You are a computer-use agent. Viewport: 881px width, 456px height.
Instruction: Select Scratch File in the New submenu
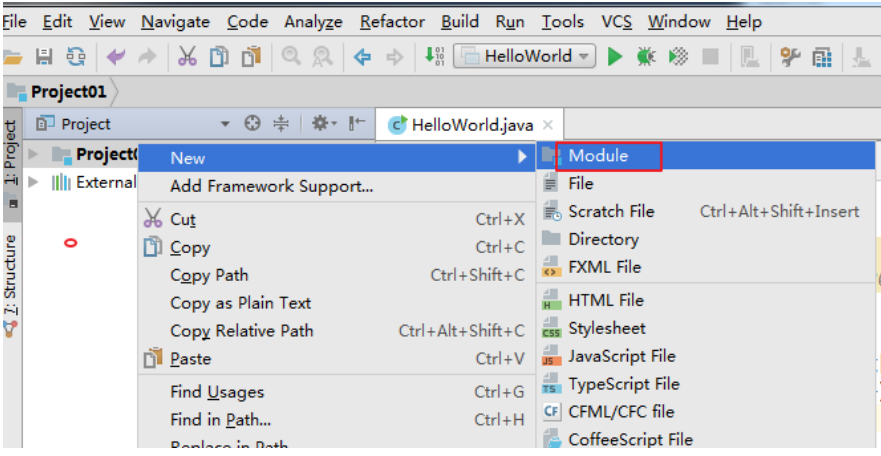click(x=706, y=211)
